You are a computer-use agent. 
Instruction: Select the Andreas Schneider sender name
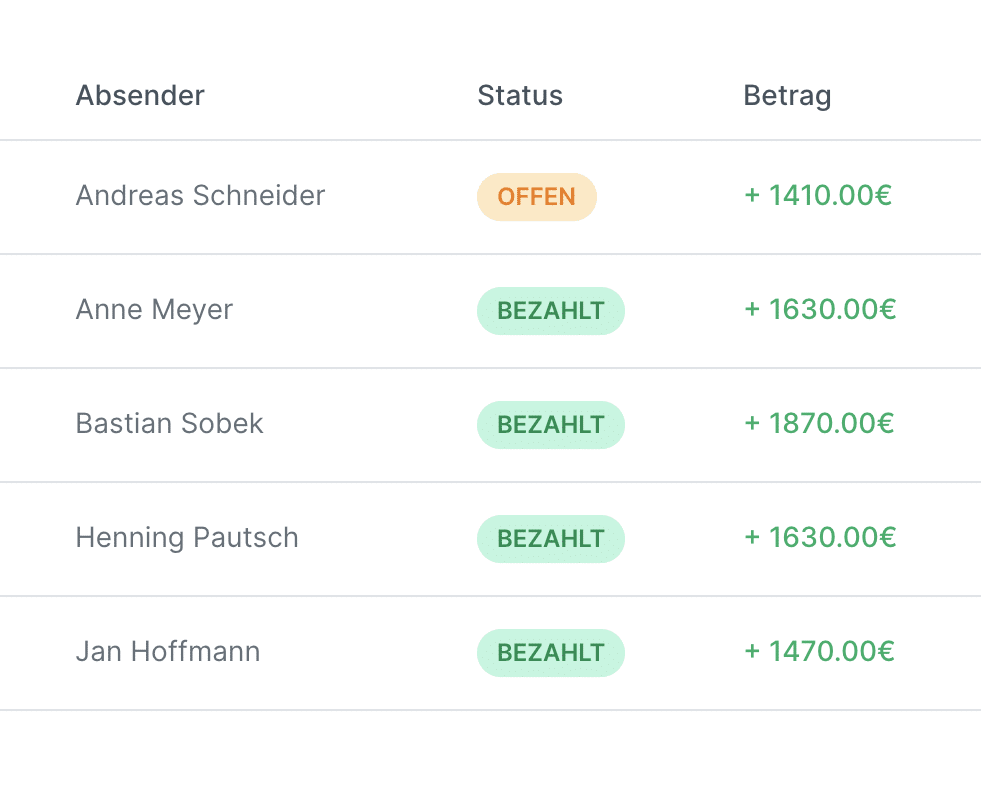click(x=200, y=195)
